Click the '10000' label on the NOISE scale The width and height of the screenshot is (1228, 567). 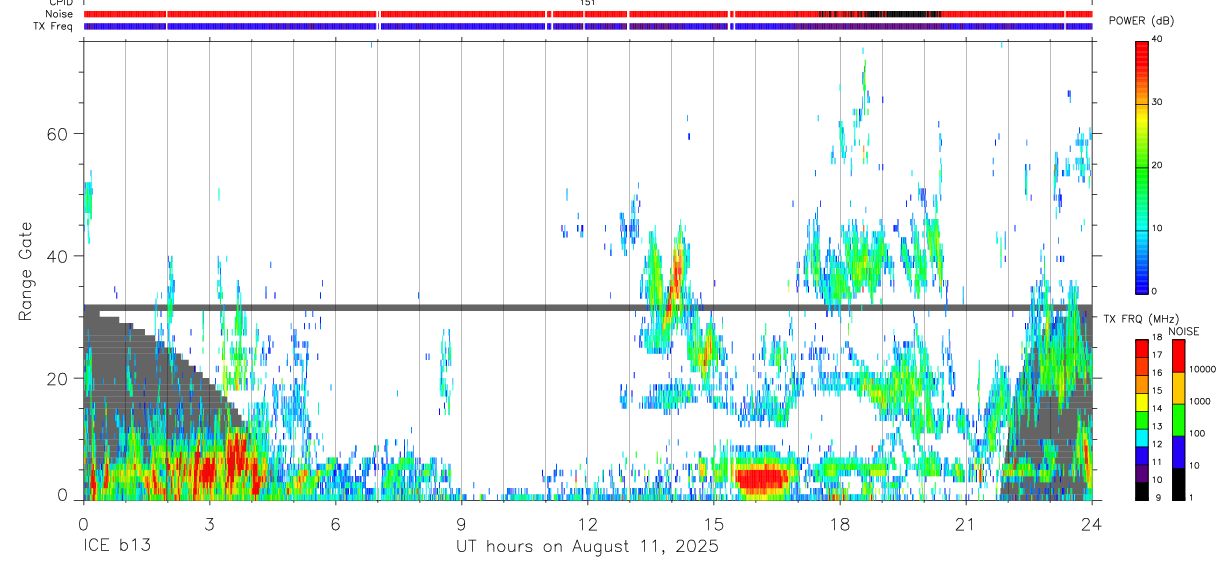click(x=1202, y=369)
